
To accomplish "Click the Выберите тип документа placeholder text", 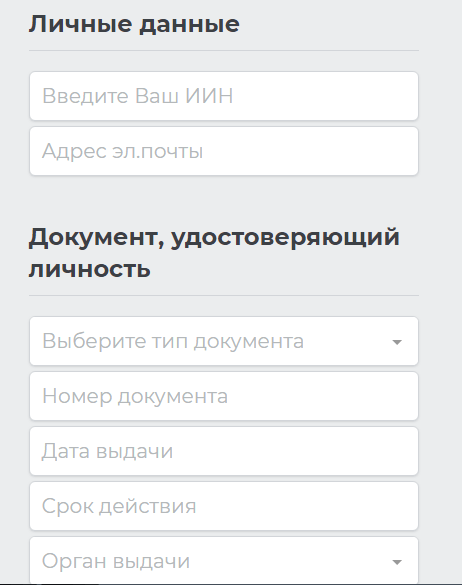I will tap(173, 341).
